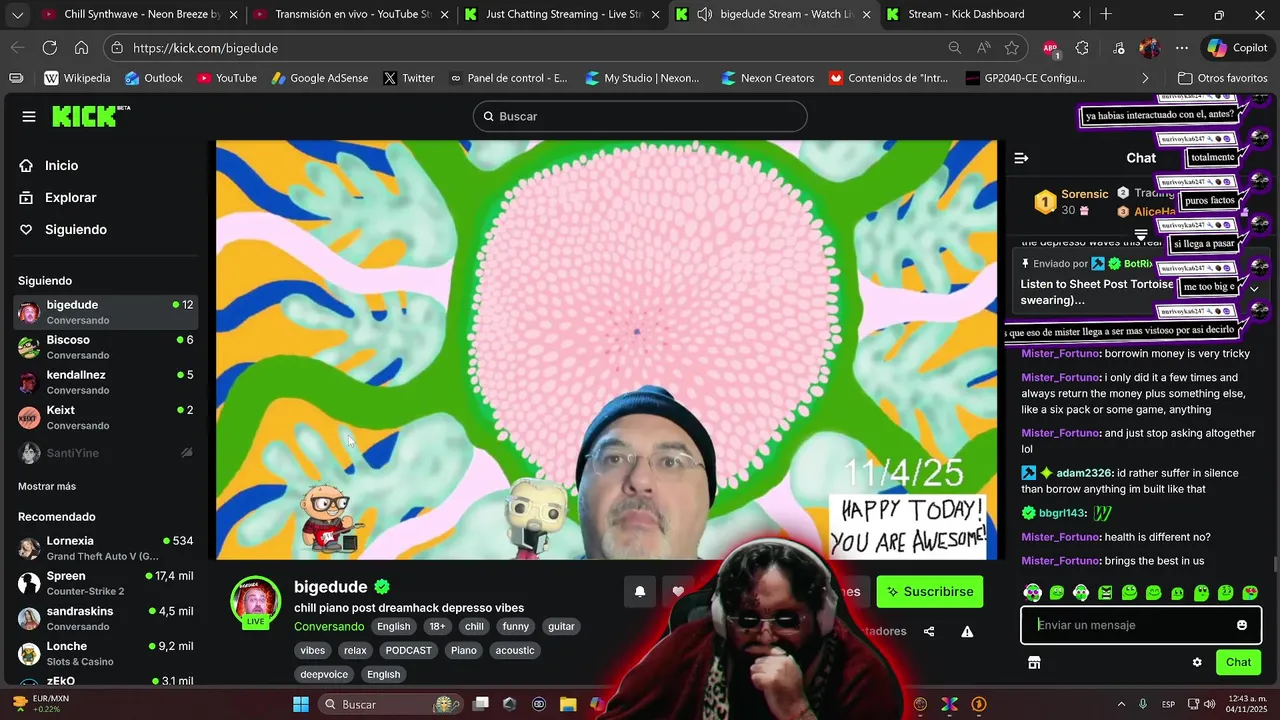Click the Suscribirse button
Viewport: 1280px width, 720px height.
(x=930, y=591)
